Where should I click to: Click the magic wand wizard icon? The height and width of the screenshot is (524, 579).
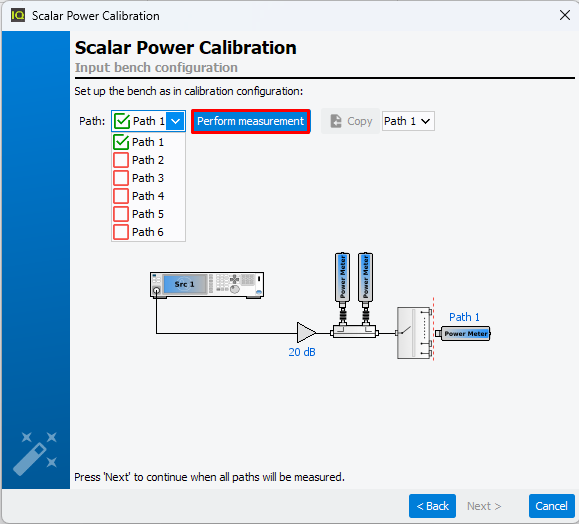[x=35, y=453]
